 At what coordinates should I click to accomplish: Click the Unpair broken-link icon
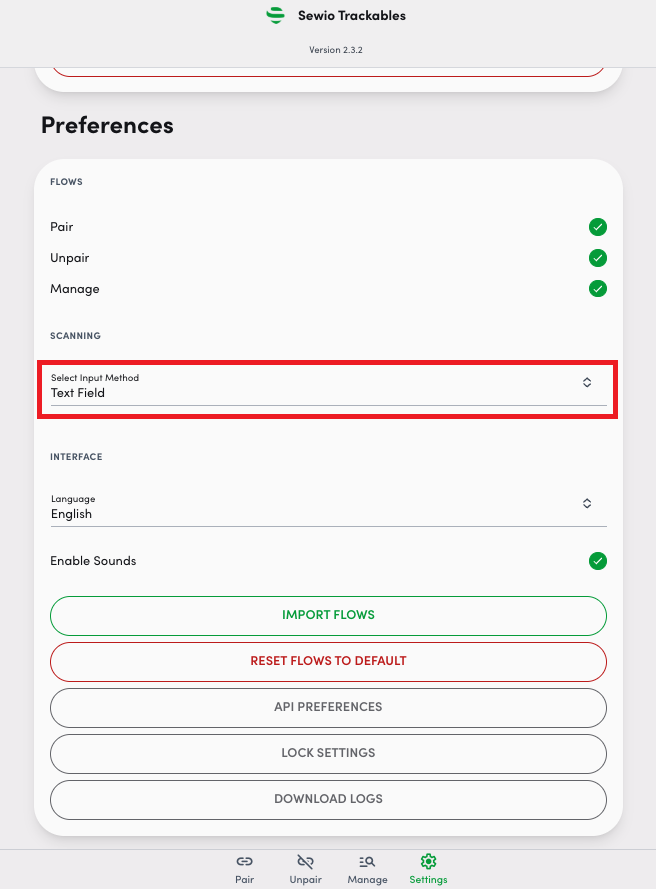click(307, 861)
